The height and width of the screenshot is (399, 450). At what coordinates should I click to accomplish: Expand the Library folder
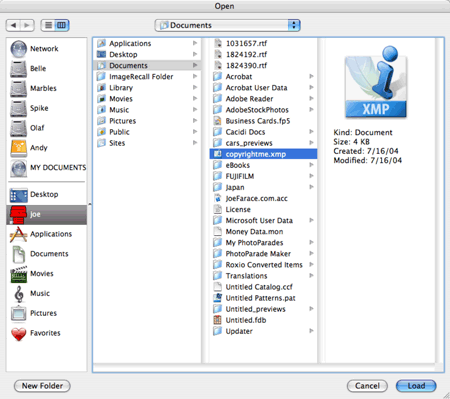(x=195, y=87)
